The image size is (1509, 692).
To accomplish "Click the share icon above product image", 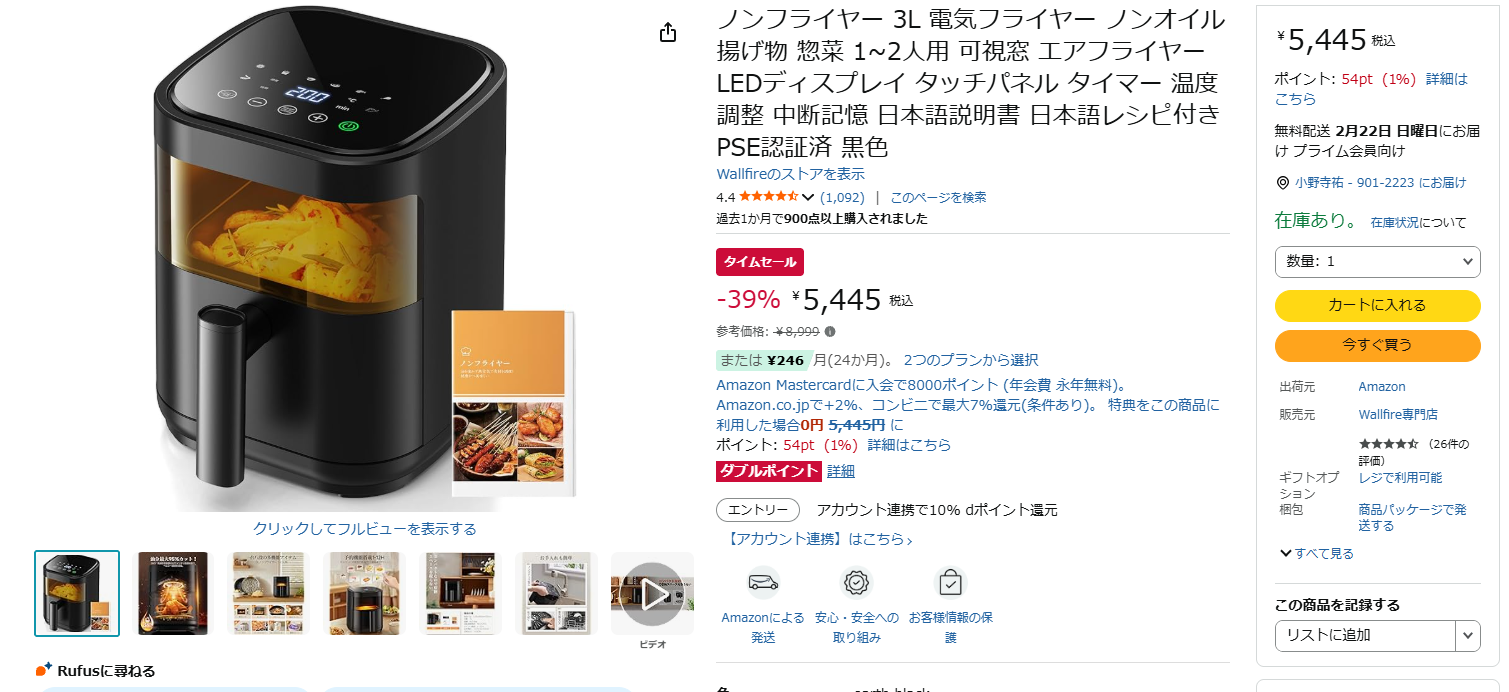I will click(x=669, y=33).
